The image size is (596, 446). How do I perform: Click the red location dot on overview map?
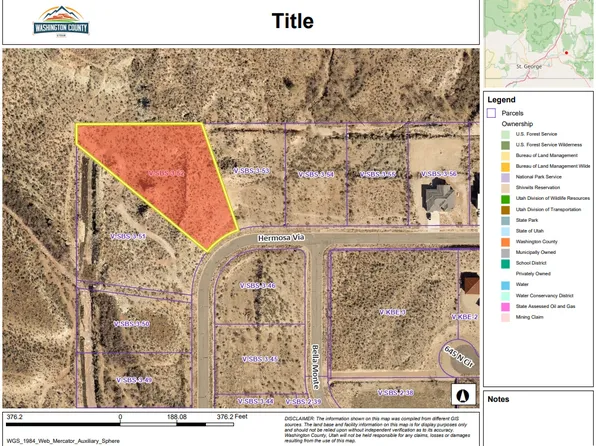point(566,53)
